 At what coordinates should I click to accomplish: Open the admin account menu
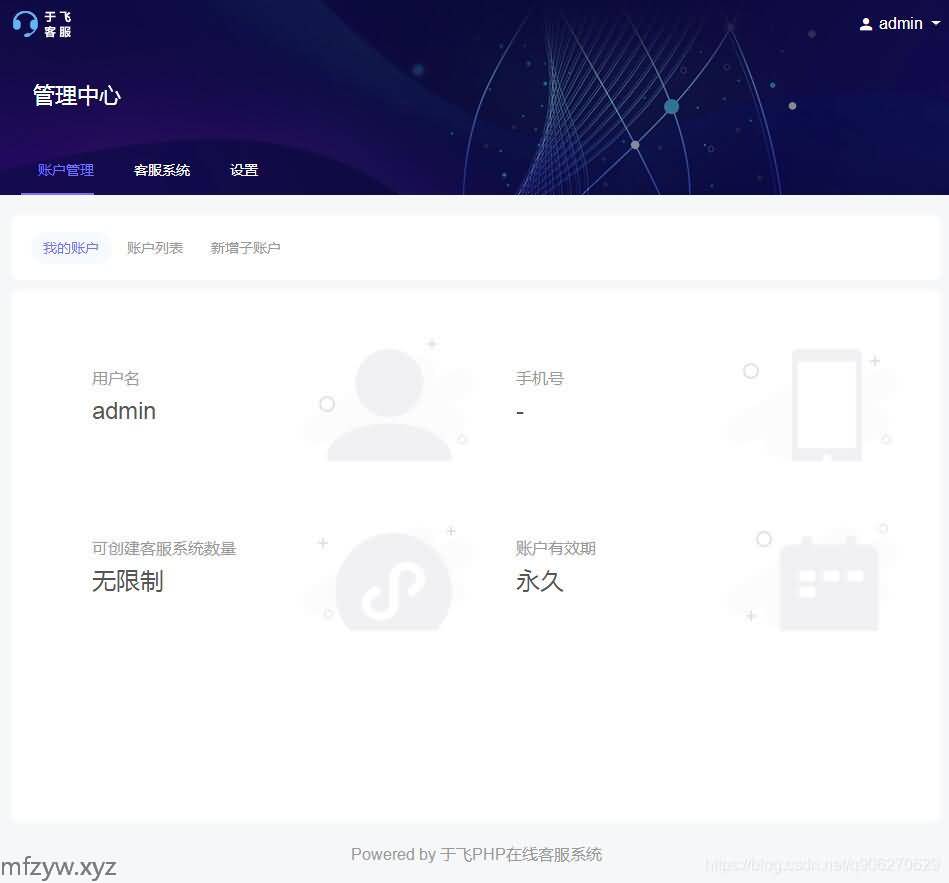[900, 24]
